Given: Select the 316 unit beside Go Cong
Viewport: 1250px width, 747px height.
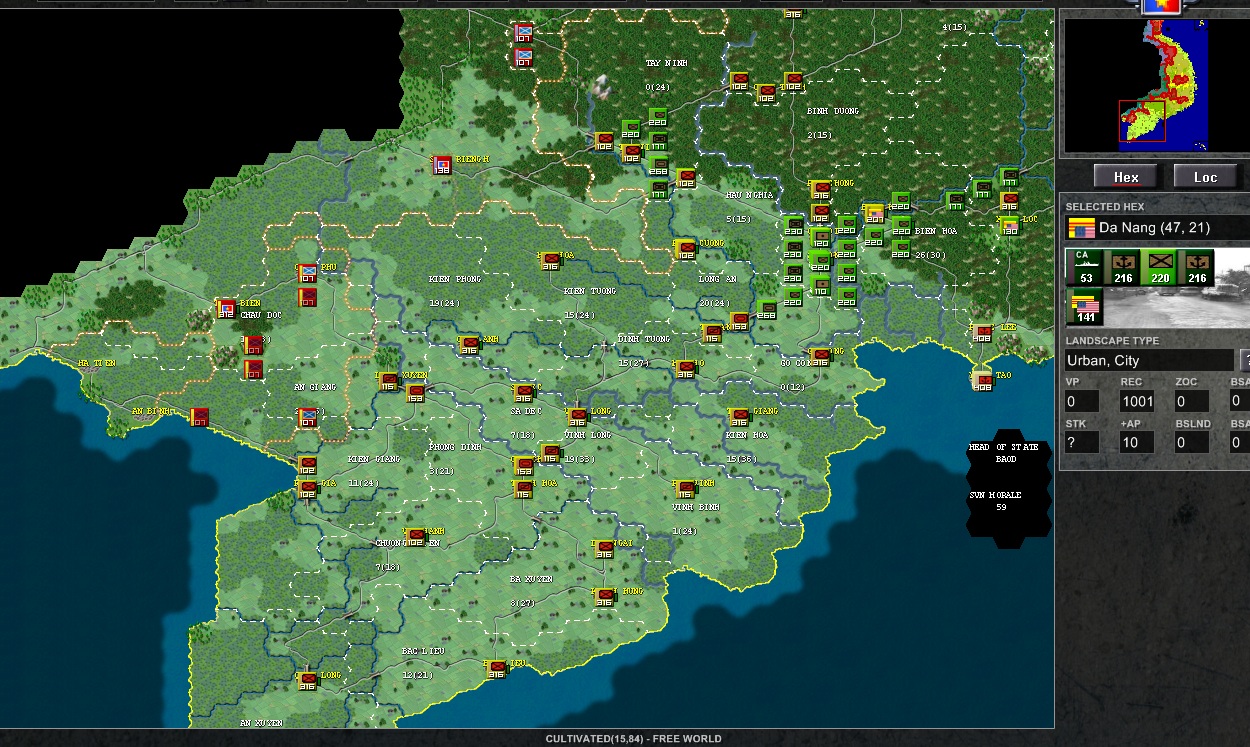Looking at the screenshot, I should point(820,357).
